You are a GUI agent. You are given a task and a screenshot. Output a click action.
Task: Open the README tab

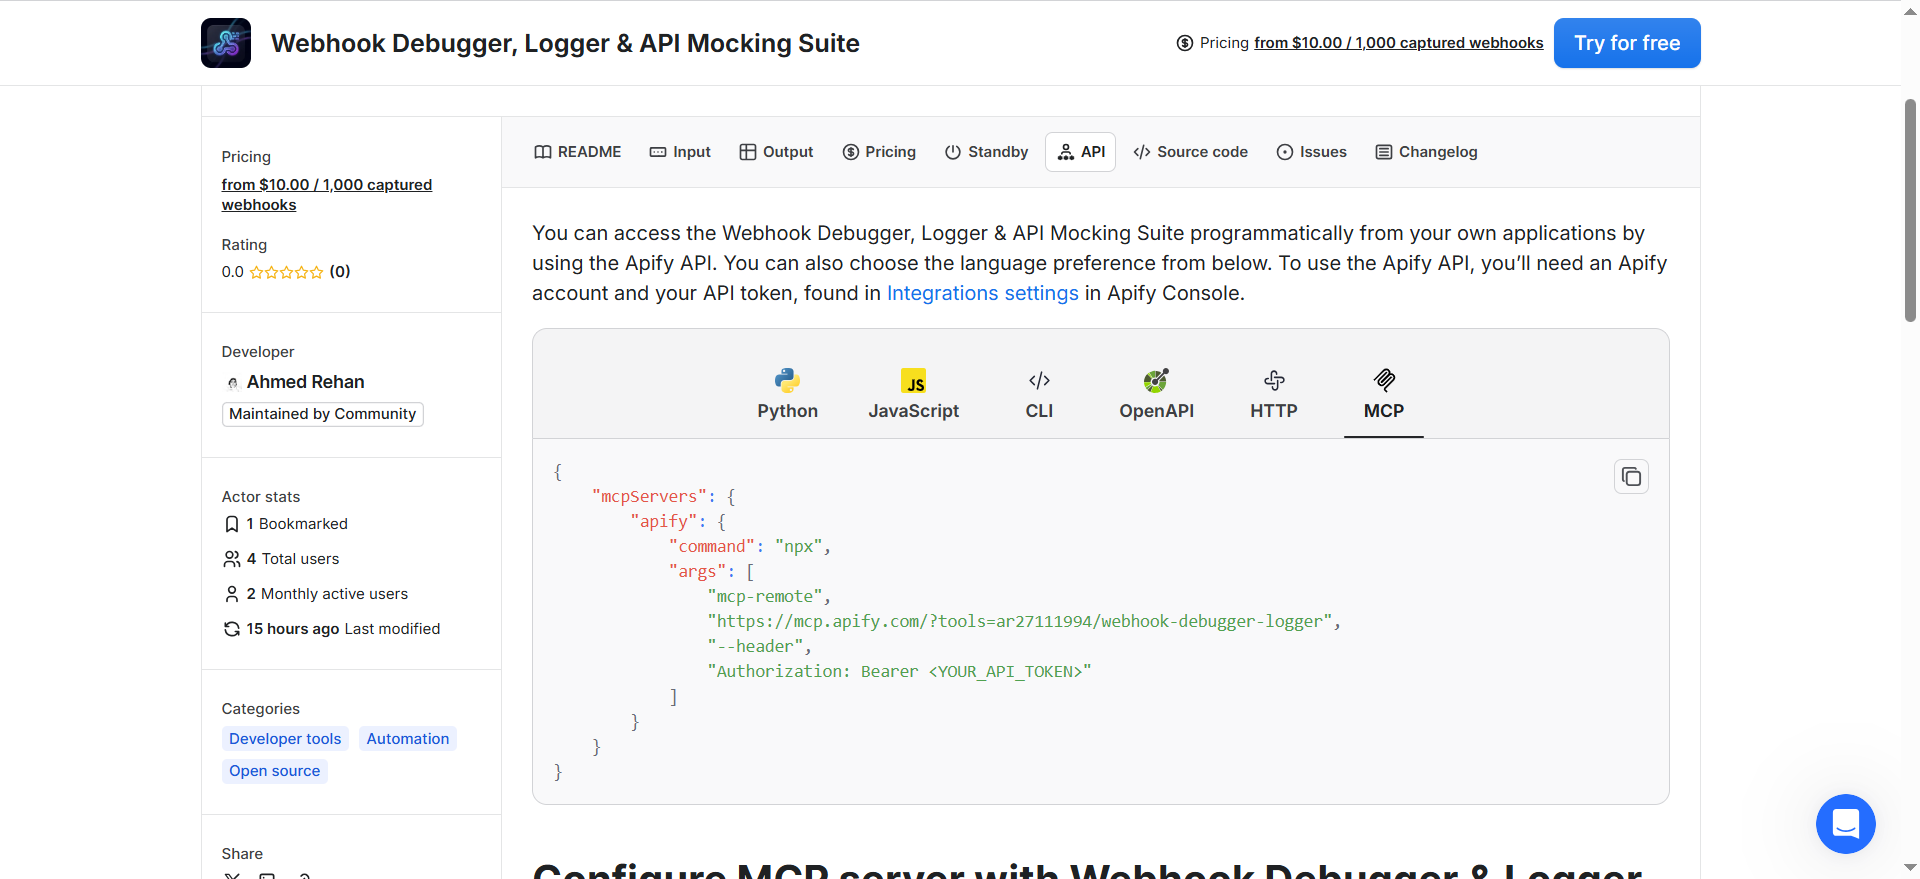[578, 152]
